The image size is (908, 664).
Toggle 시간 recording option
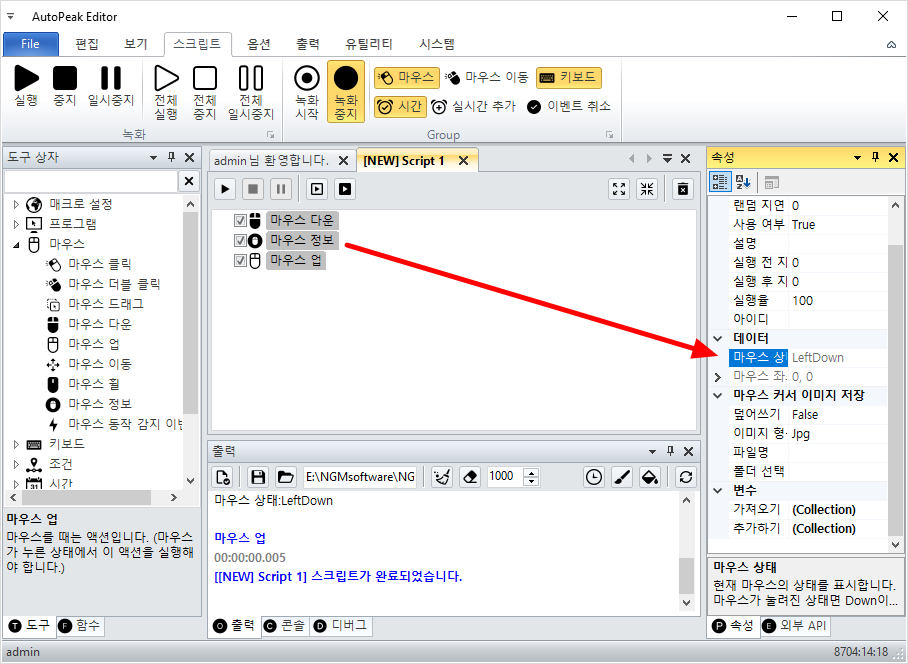pos(400,107)
